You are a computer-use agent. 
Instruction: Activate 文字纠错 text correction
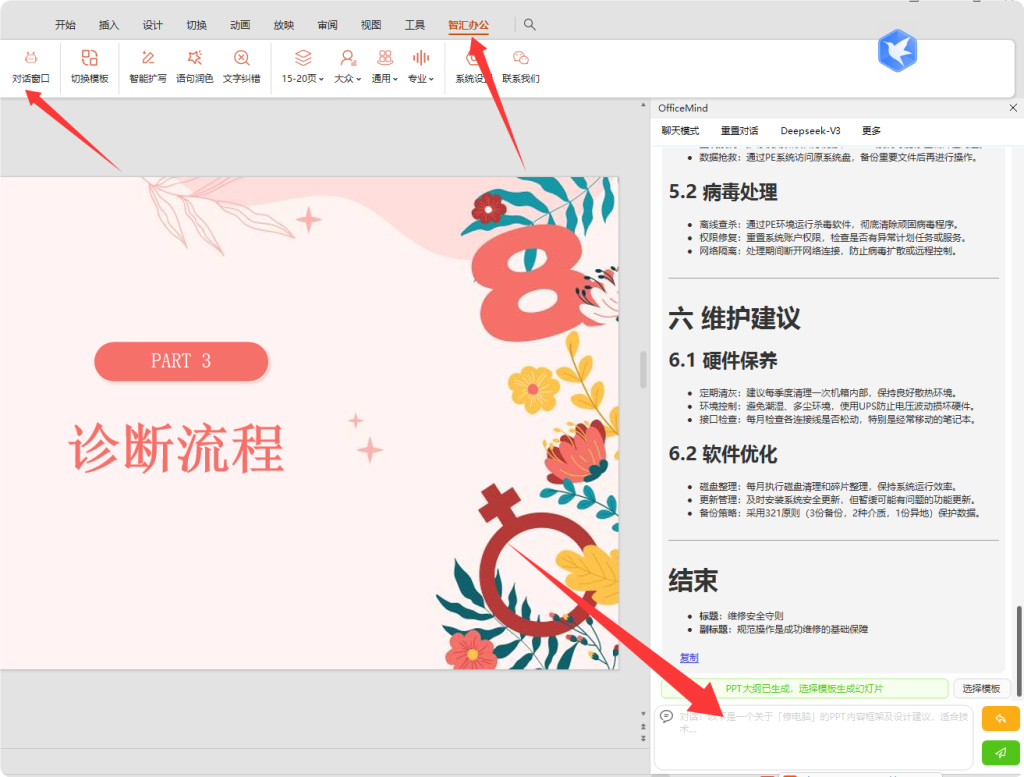pyautogui.click(x=242, y=66)
